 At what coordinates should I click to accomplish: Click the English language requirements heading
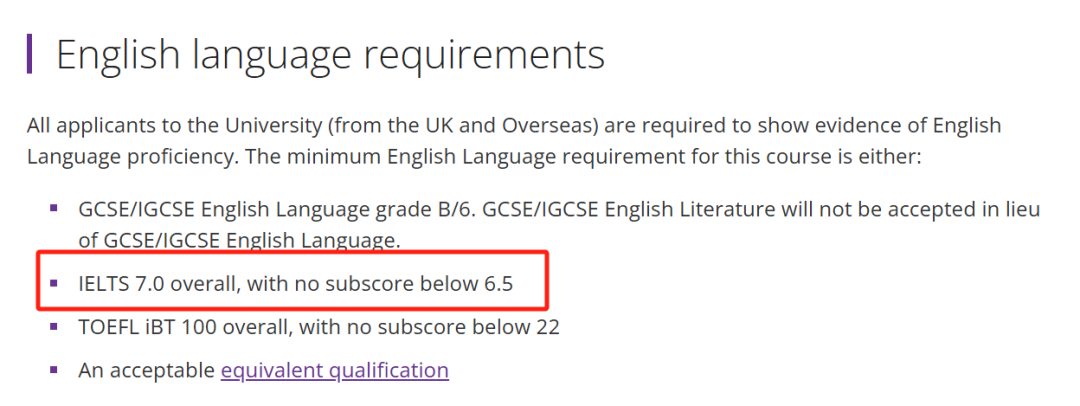330,54
